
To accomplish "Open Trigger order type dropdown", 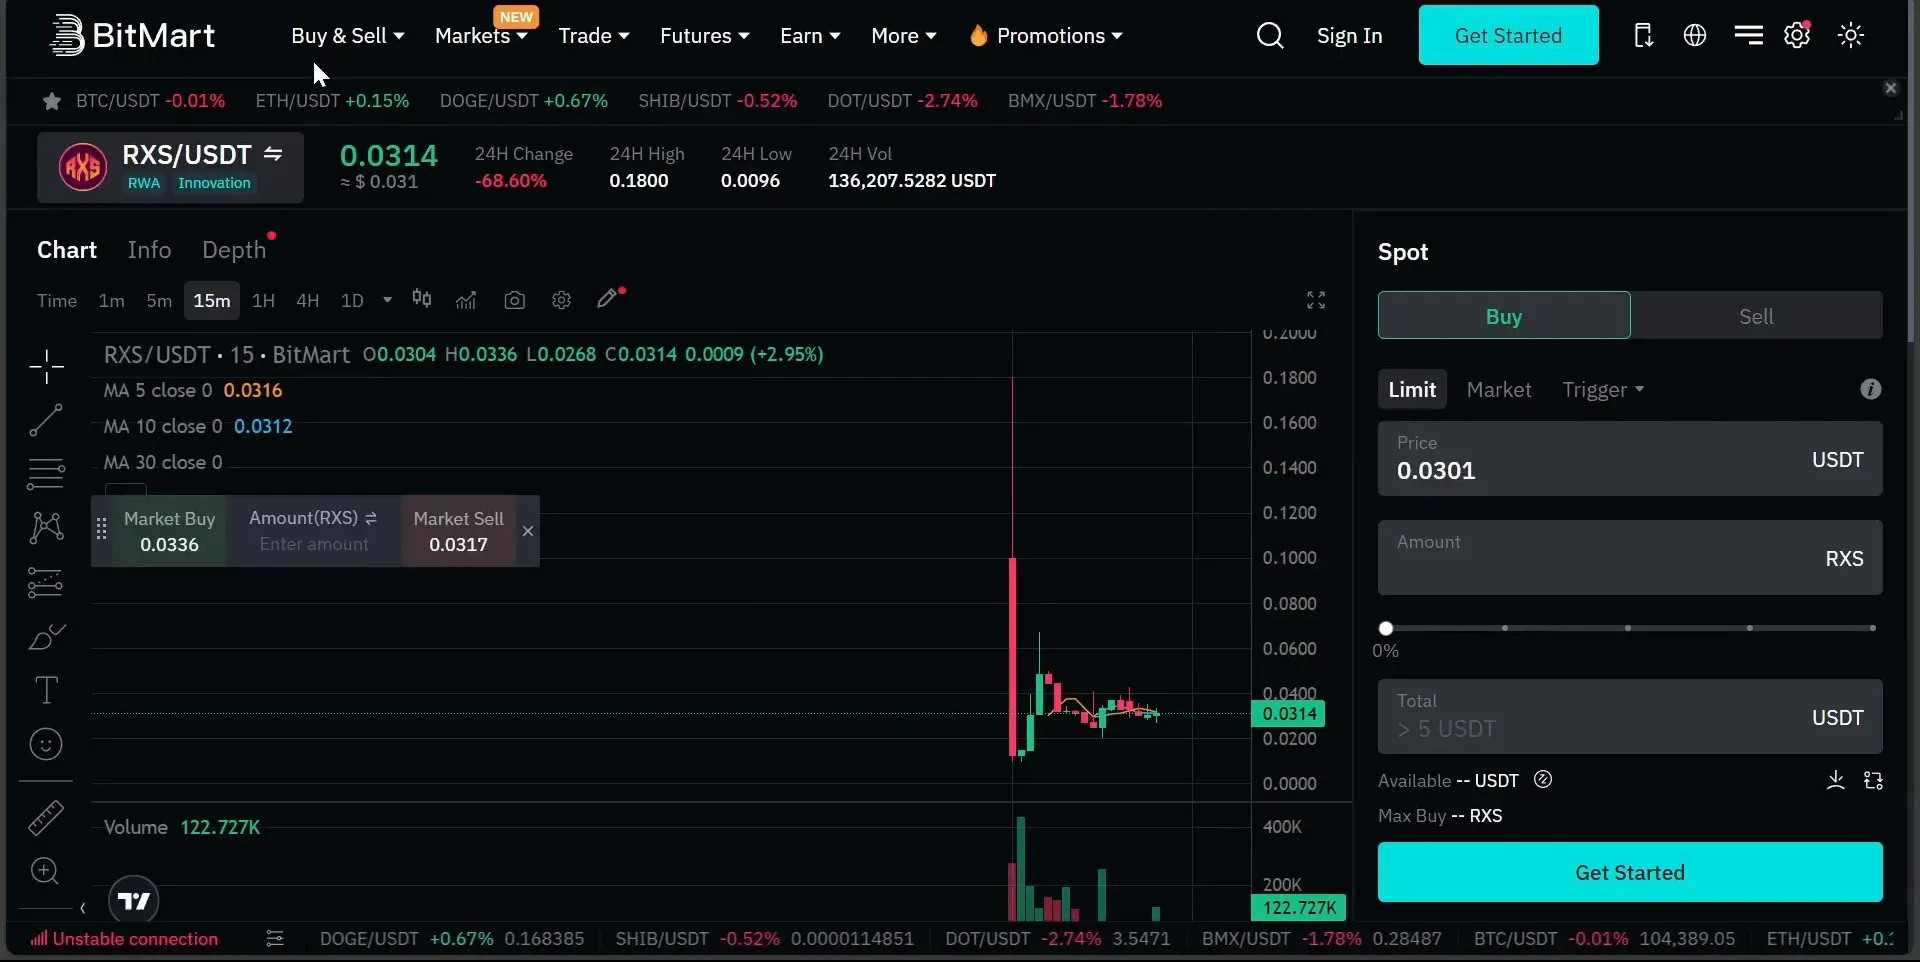I will [1603, 390].
